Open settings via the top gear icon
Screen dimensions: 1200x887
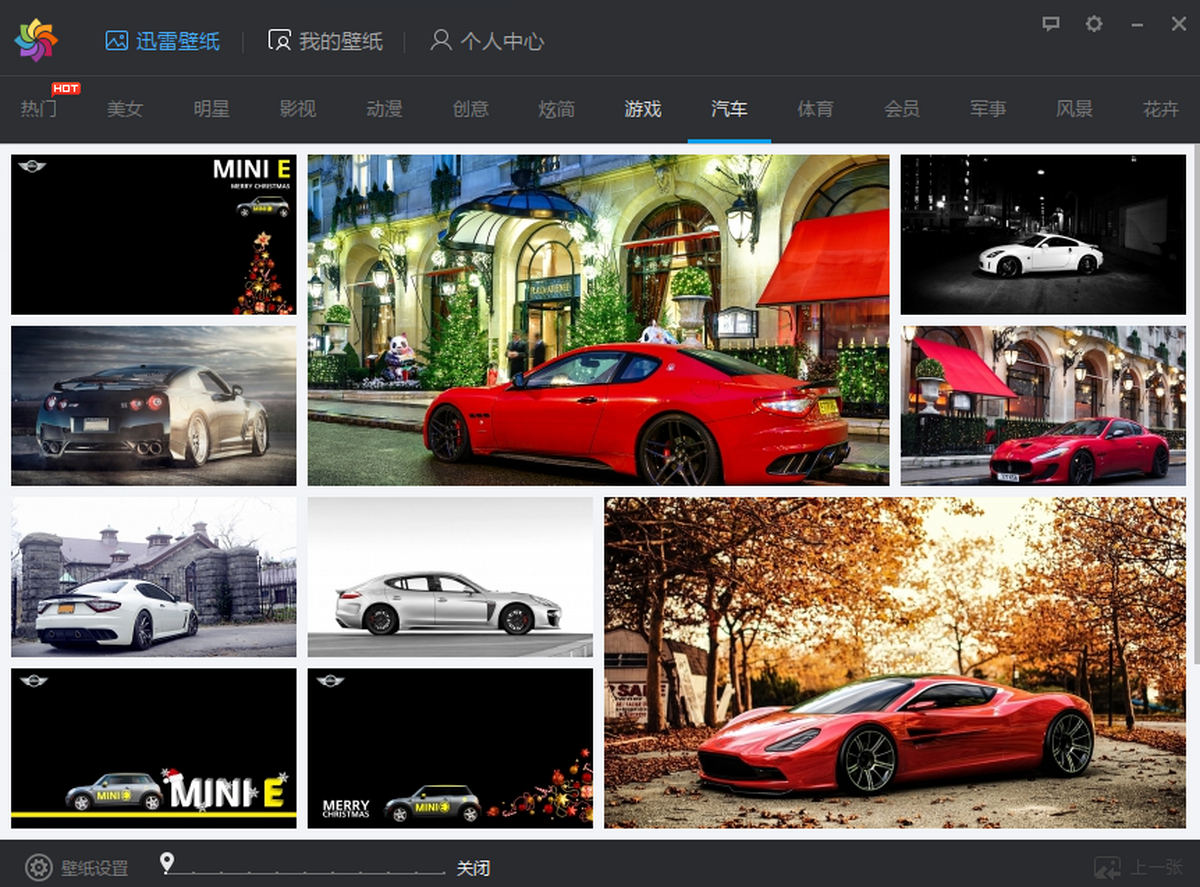coord(1094,23)
